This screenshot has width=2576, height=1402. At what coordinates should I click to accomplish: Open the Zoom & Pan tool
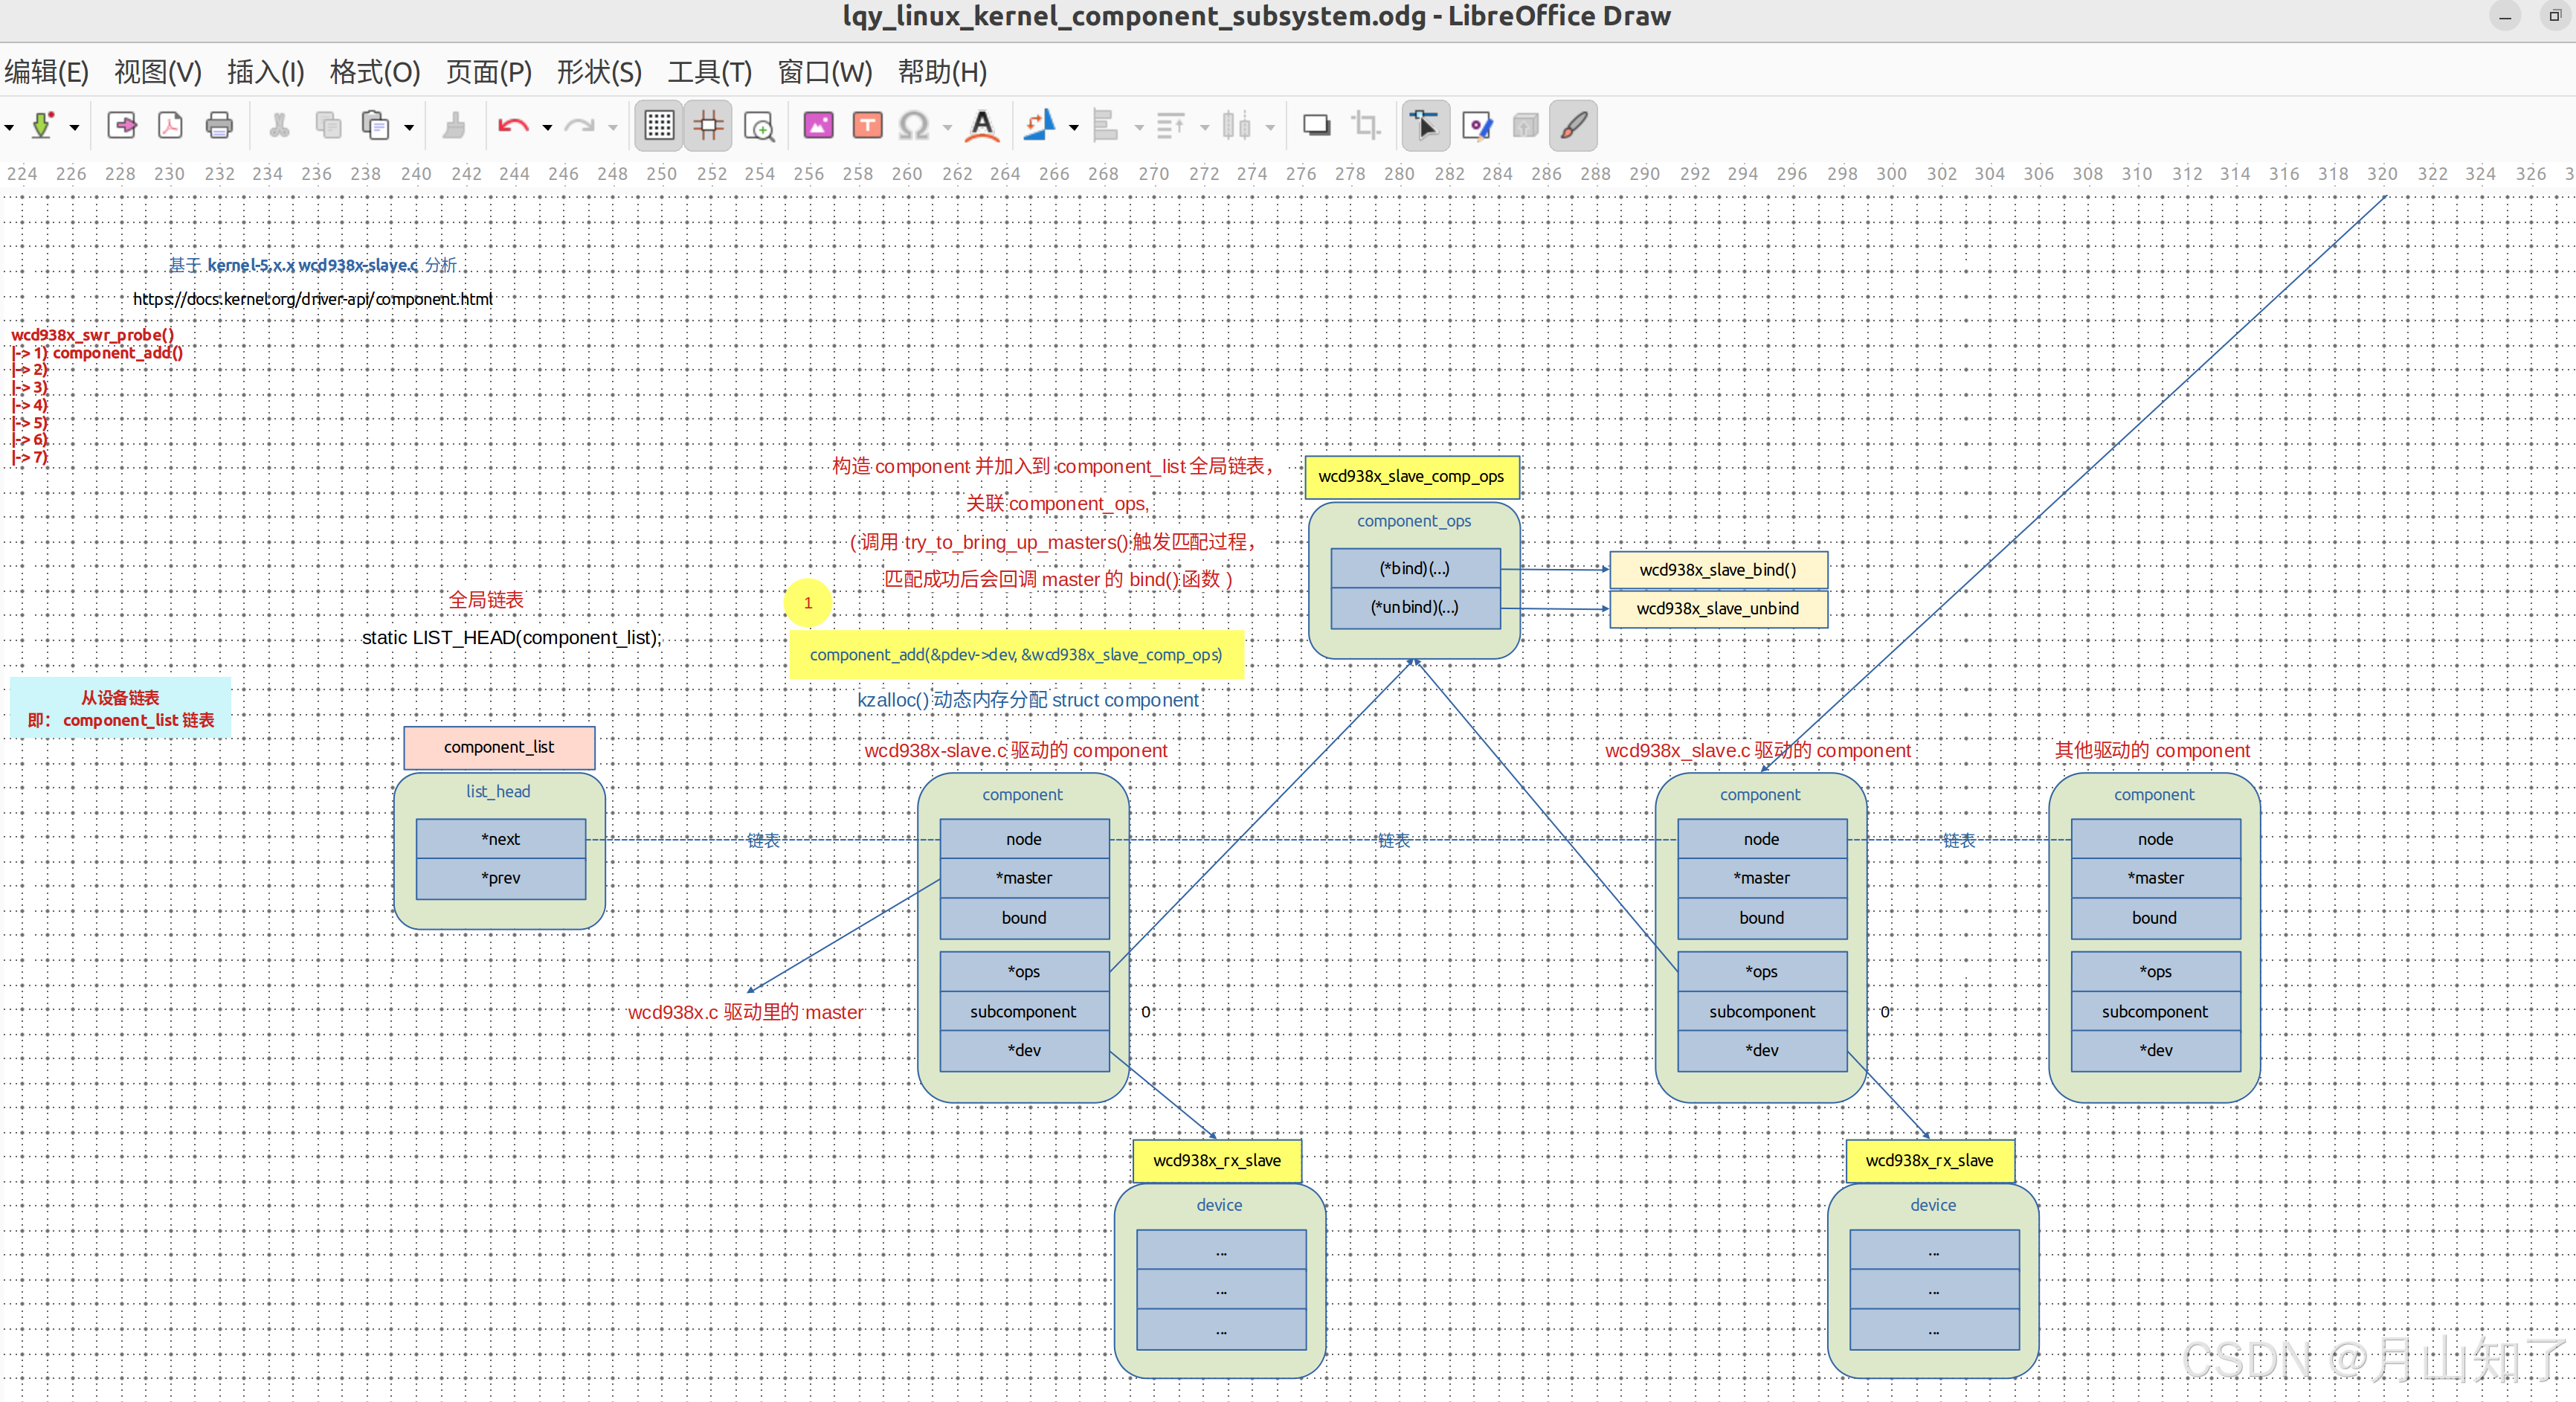coord(759,126)
